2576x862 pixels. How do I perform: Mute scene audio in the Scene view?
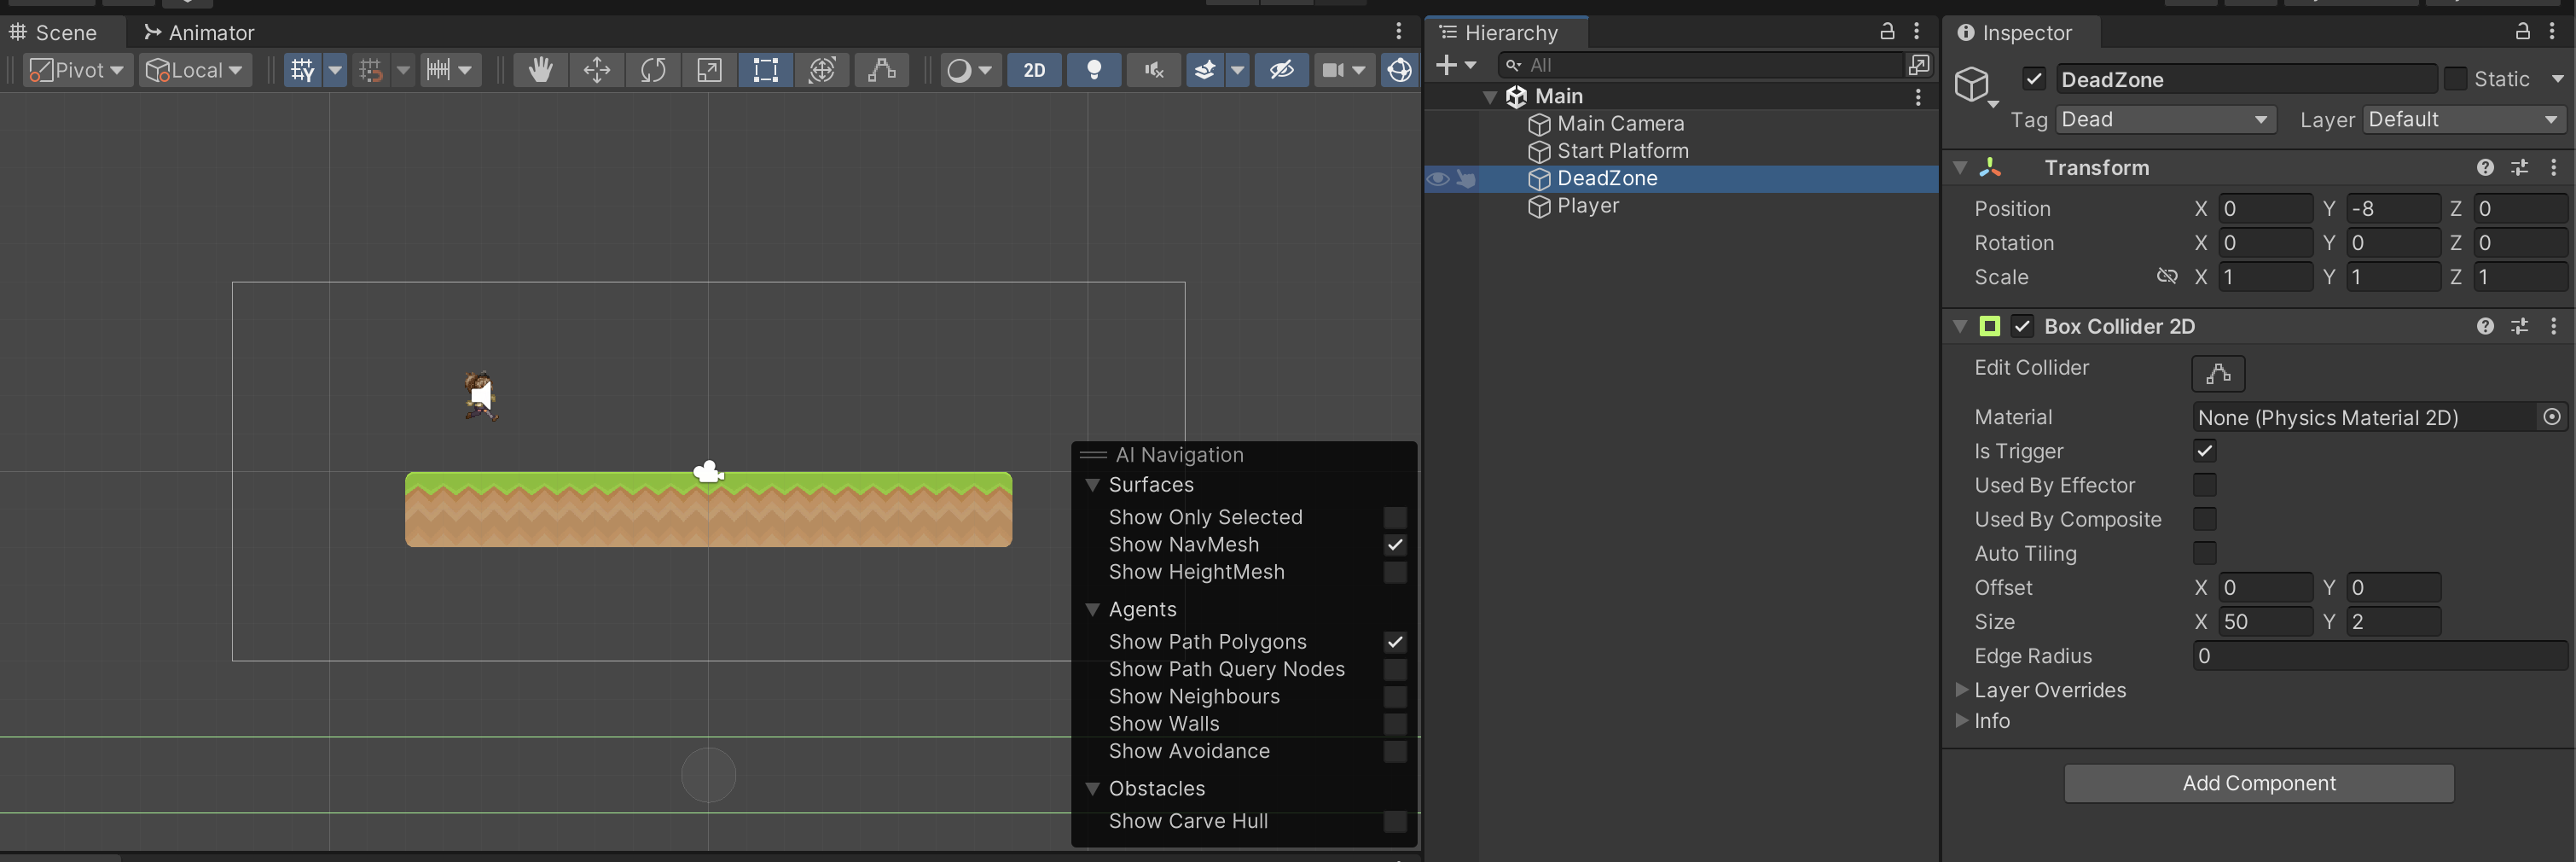coord(1153,70)
